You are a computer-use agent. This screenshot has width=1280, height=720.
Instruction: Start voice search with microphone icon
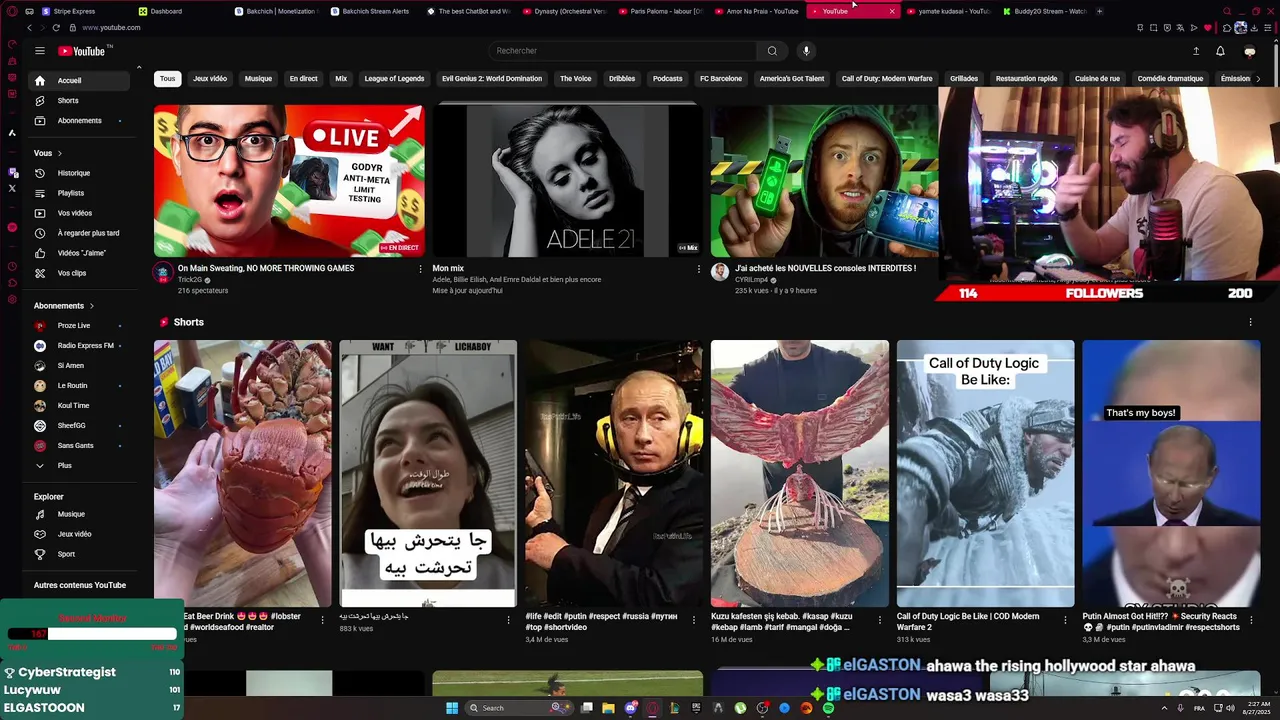click(x=806, y=51)
